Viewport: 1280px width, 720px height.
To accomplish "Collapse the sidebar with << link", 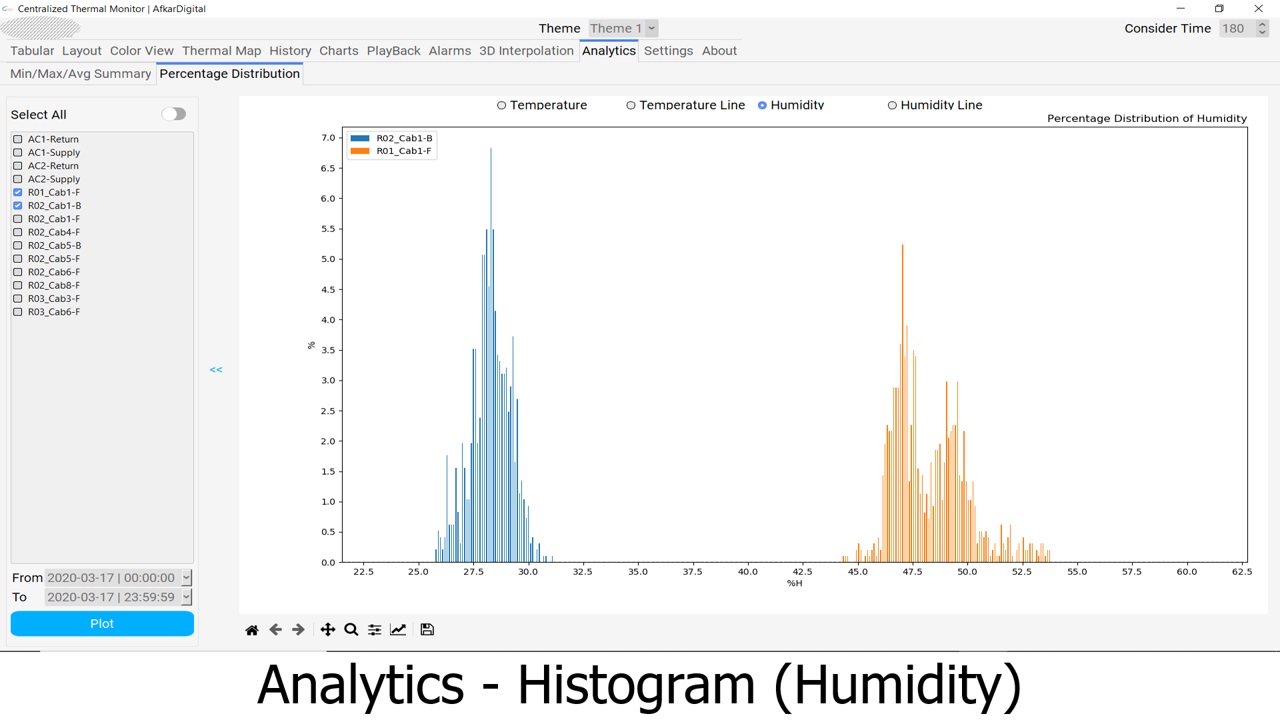I will [216, 370].
